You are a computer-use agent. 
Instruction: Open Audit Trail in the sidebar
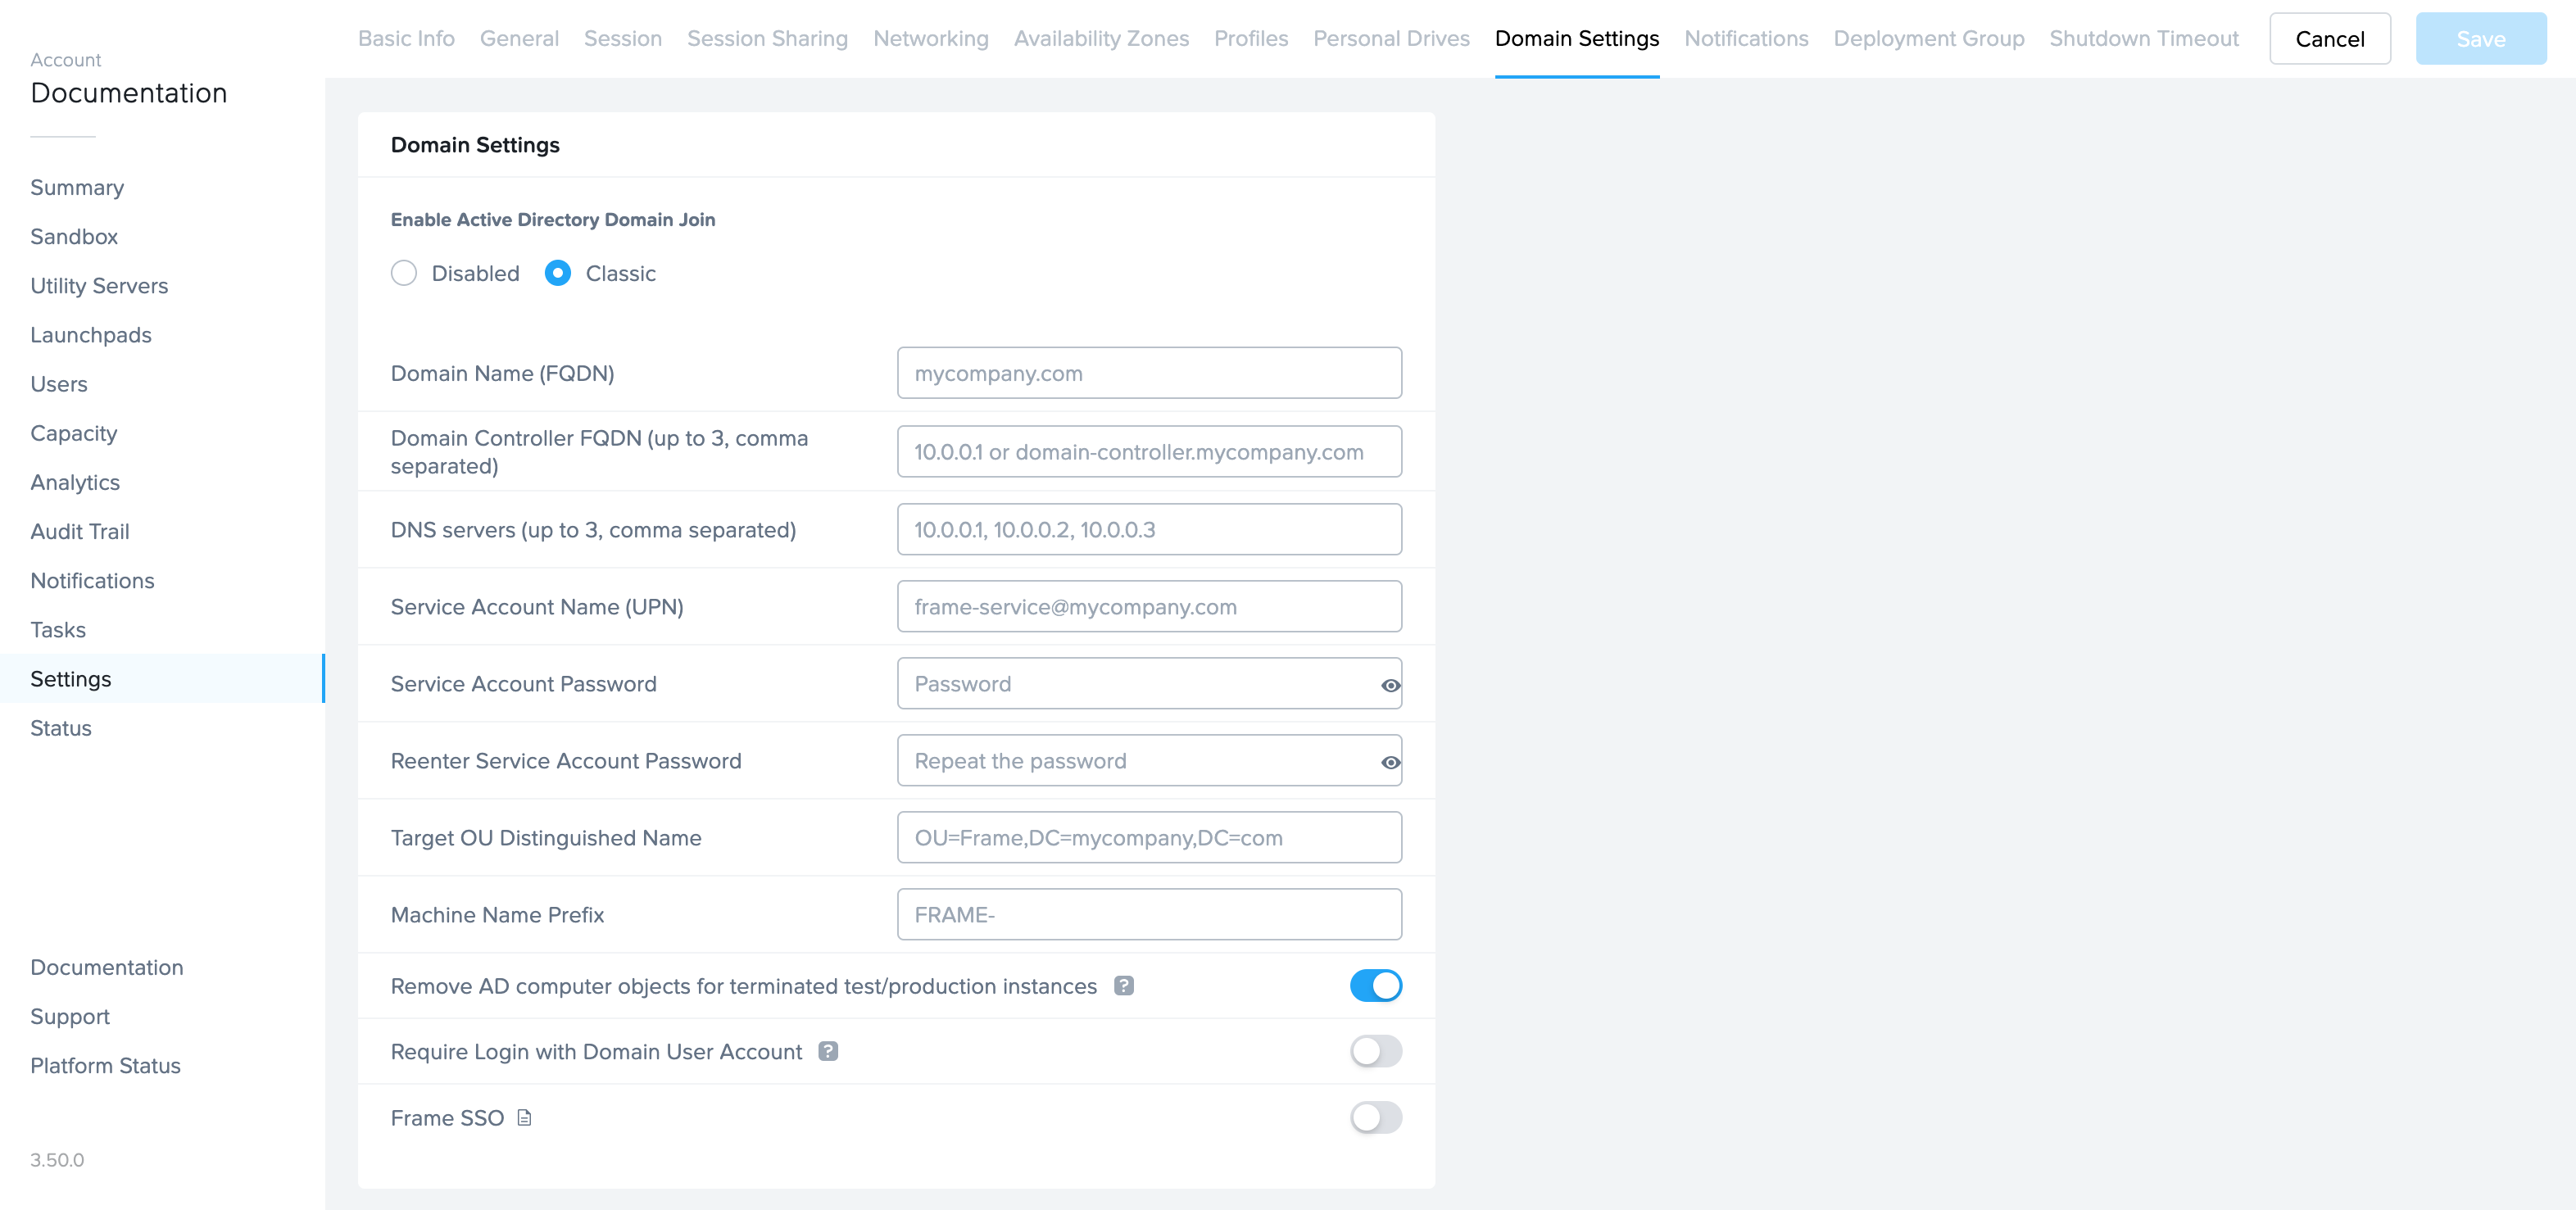[x=80, y=531]
